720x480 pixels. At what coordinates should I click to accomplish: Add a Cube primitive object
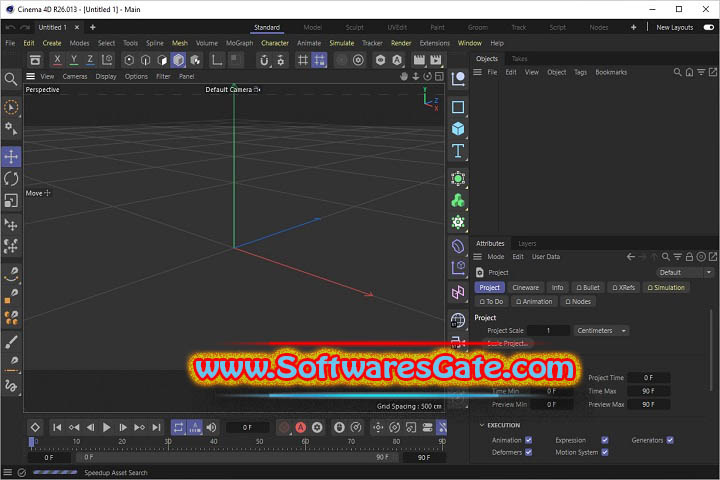coord(458,129)
